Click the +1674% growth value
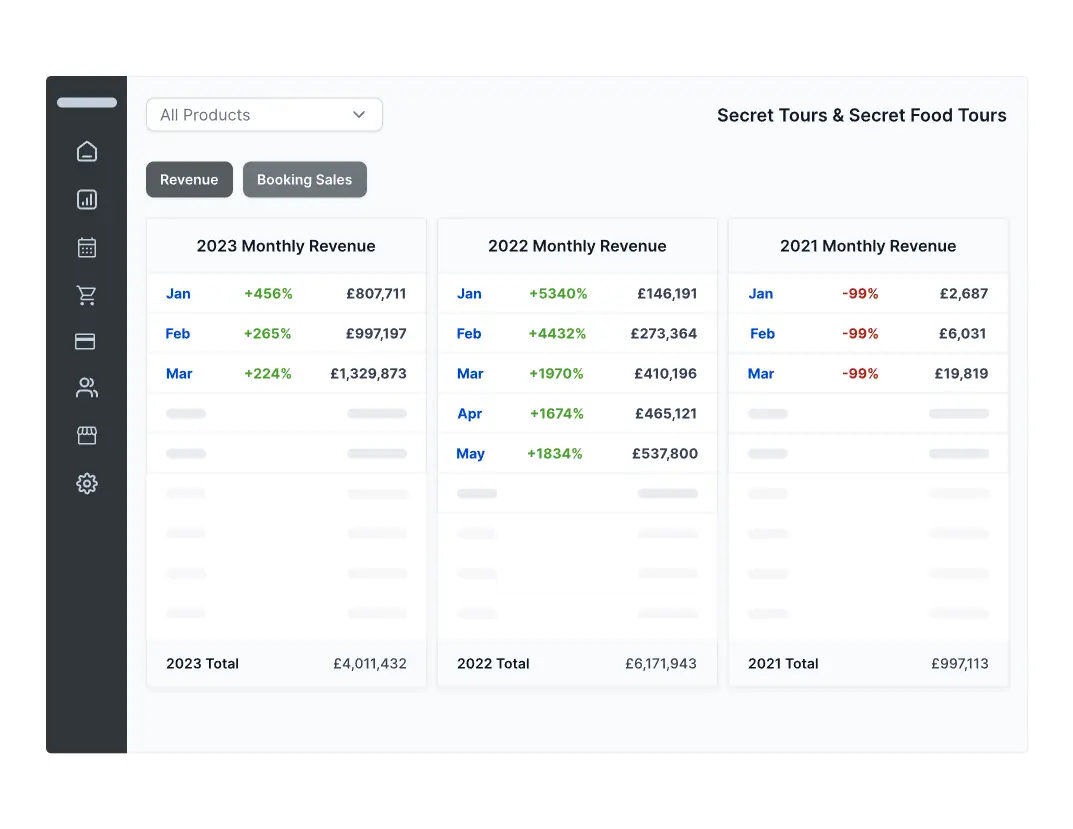This screenshot has height=829, width=1073. (x=556, y=413)
